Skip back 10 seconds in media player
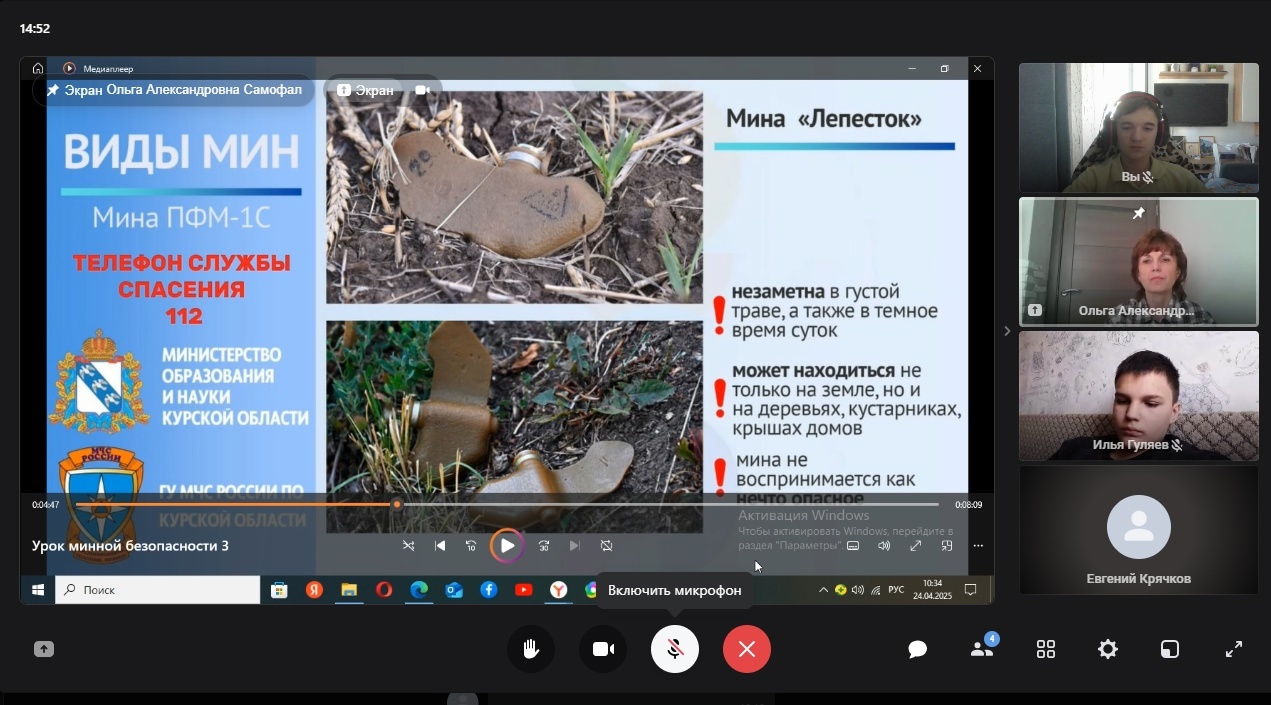The height and width of the screenshot is (705, 1271). [x=471, y=546]
